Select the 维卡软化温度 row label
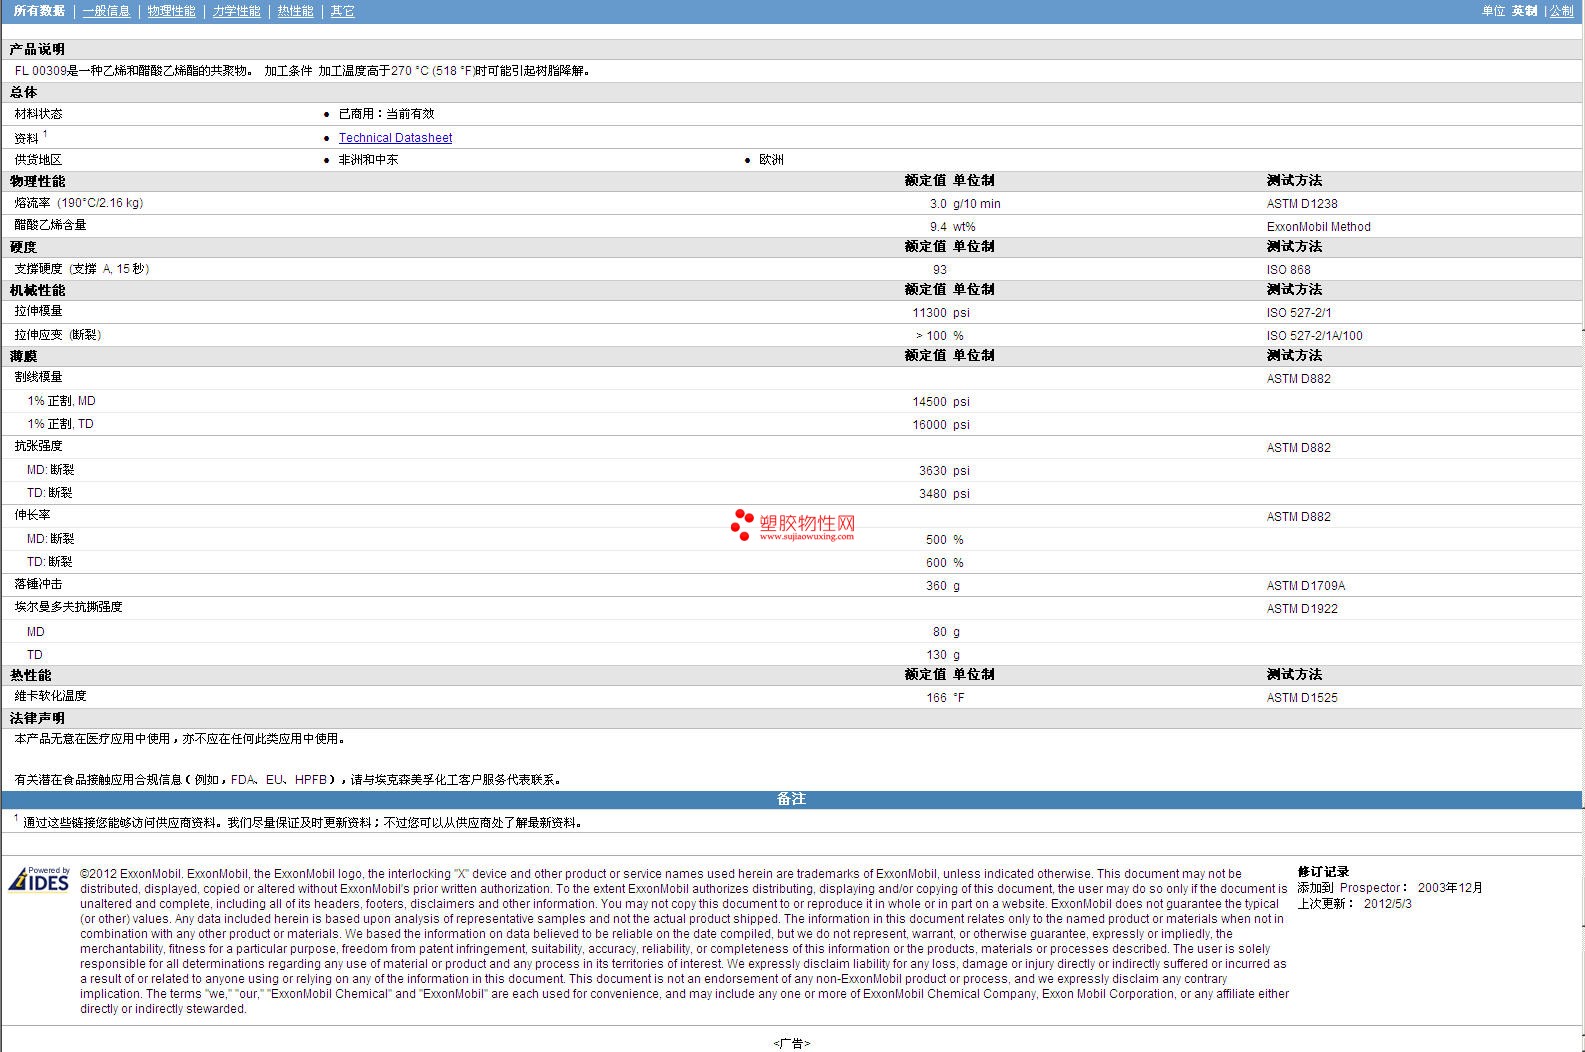The width and height of the screenshot is (1585, 1052). (x=50, y=696)
